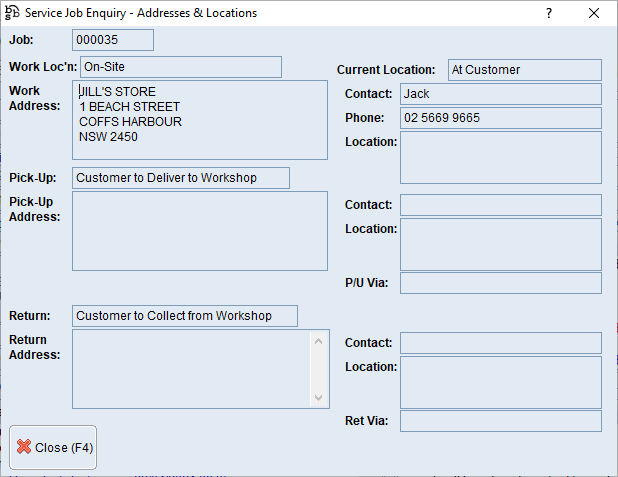Click the Contact field beside Return Address
This screenshot has width=618, height=477.
[500, 343]
